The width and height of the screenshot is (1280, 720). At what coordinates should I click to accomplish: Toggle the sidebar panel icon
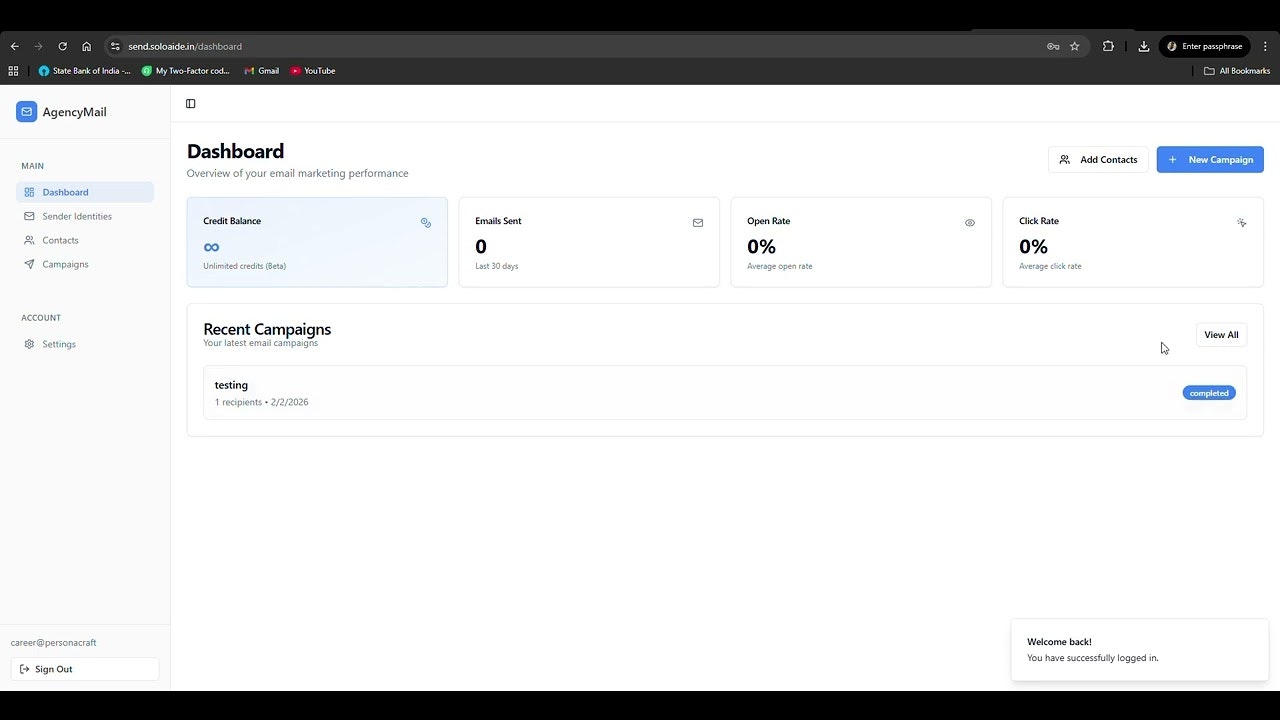point(191,104)
